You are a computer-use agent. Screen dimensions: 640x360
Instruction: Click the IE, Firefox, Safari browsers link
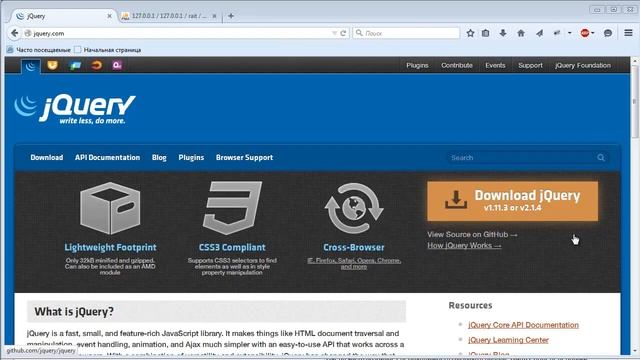[354, 263]
